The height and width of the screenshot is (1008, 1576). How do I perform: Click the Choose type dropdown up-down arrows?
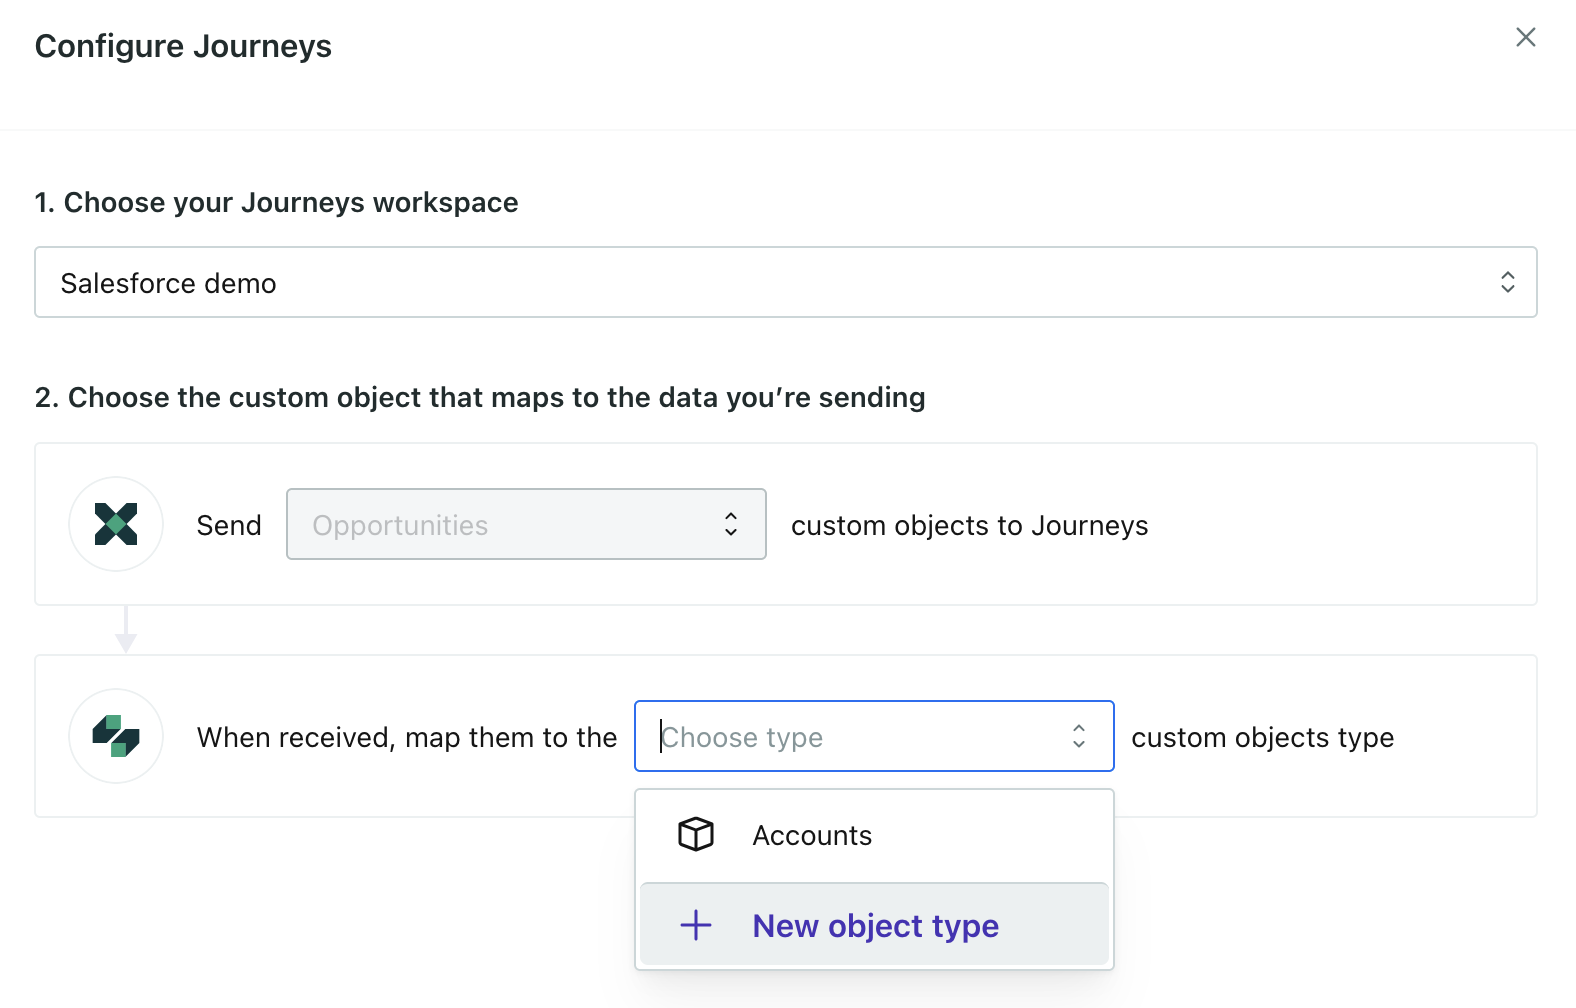pyautogui.click(x=1079, y=736)
